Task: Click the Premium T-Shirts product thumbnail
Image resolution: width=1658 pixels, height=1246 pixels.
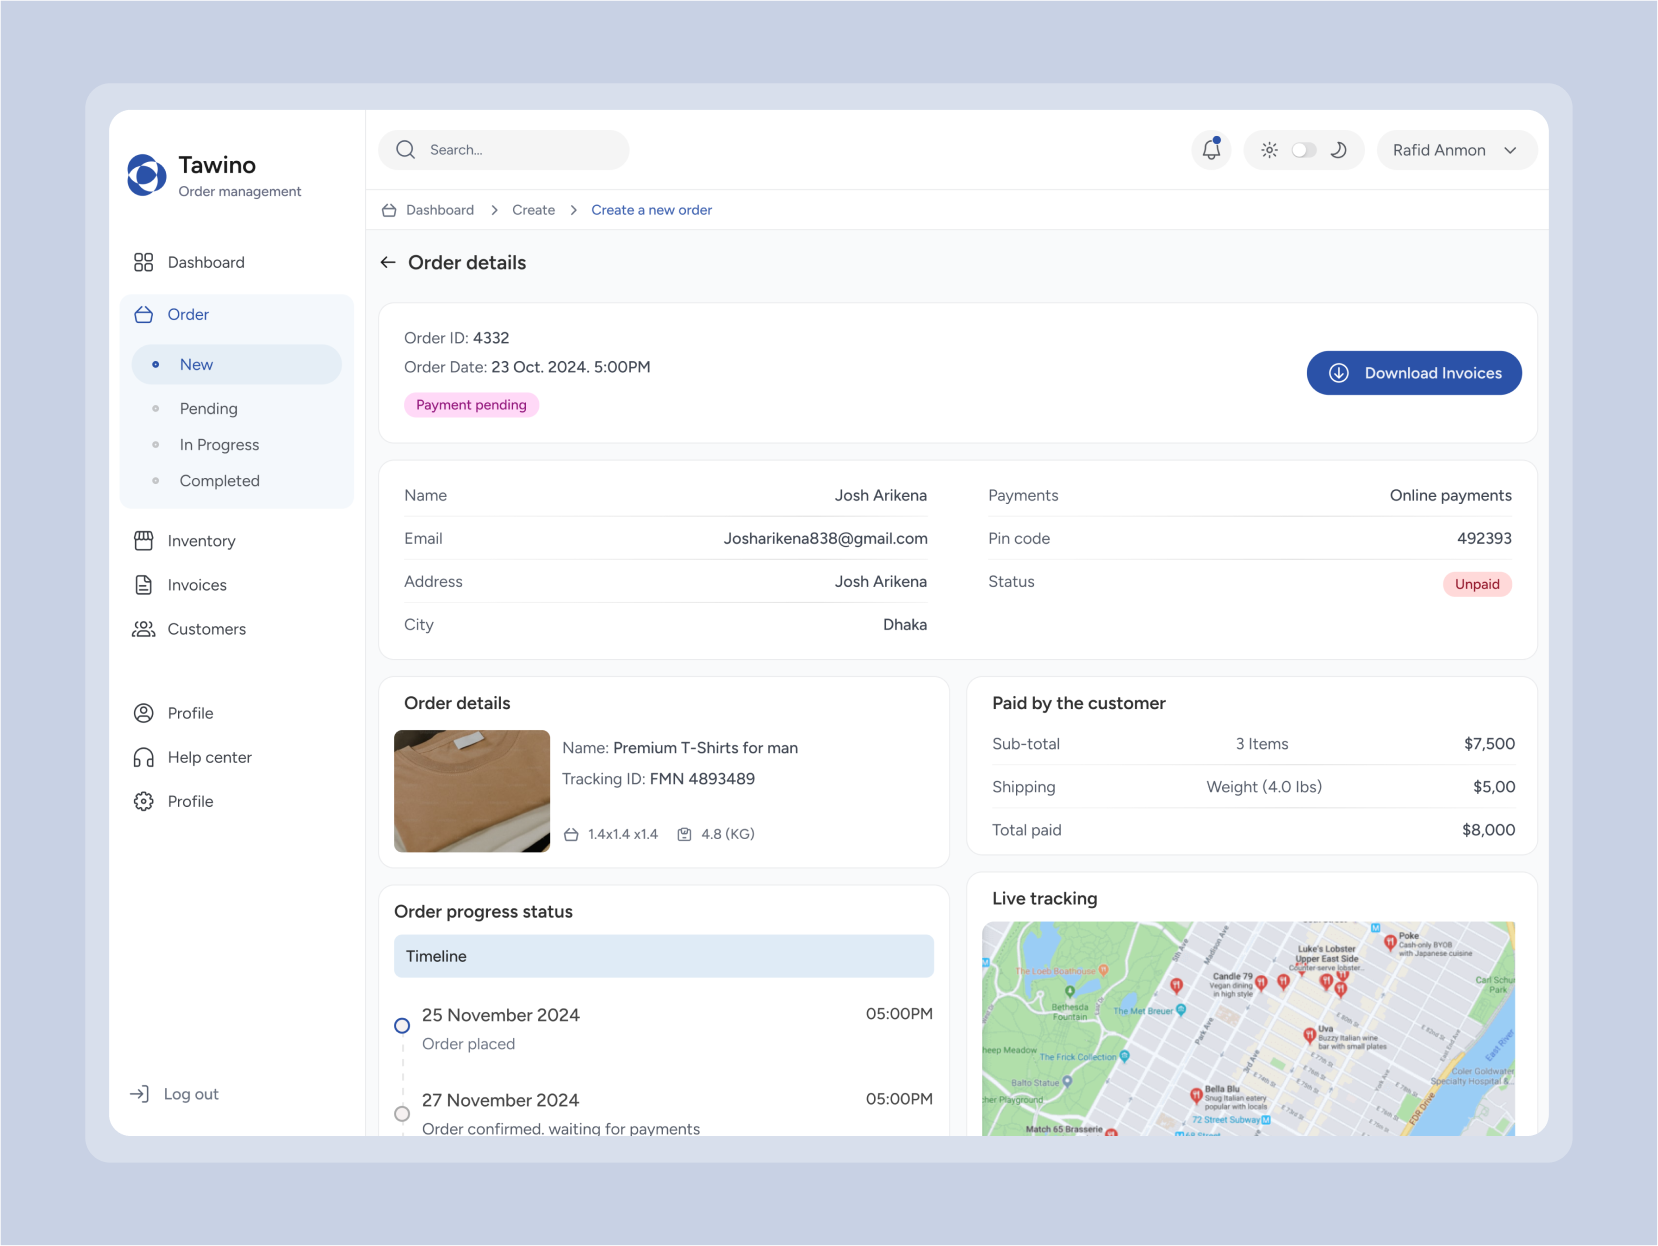Action: [x=471, y=791]
